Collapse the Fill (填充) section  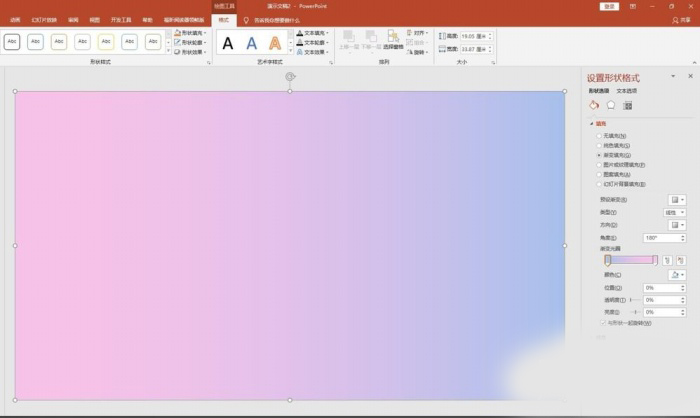pyautogui.click(x=592, y=124)
